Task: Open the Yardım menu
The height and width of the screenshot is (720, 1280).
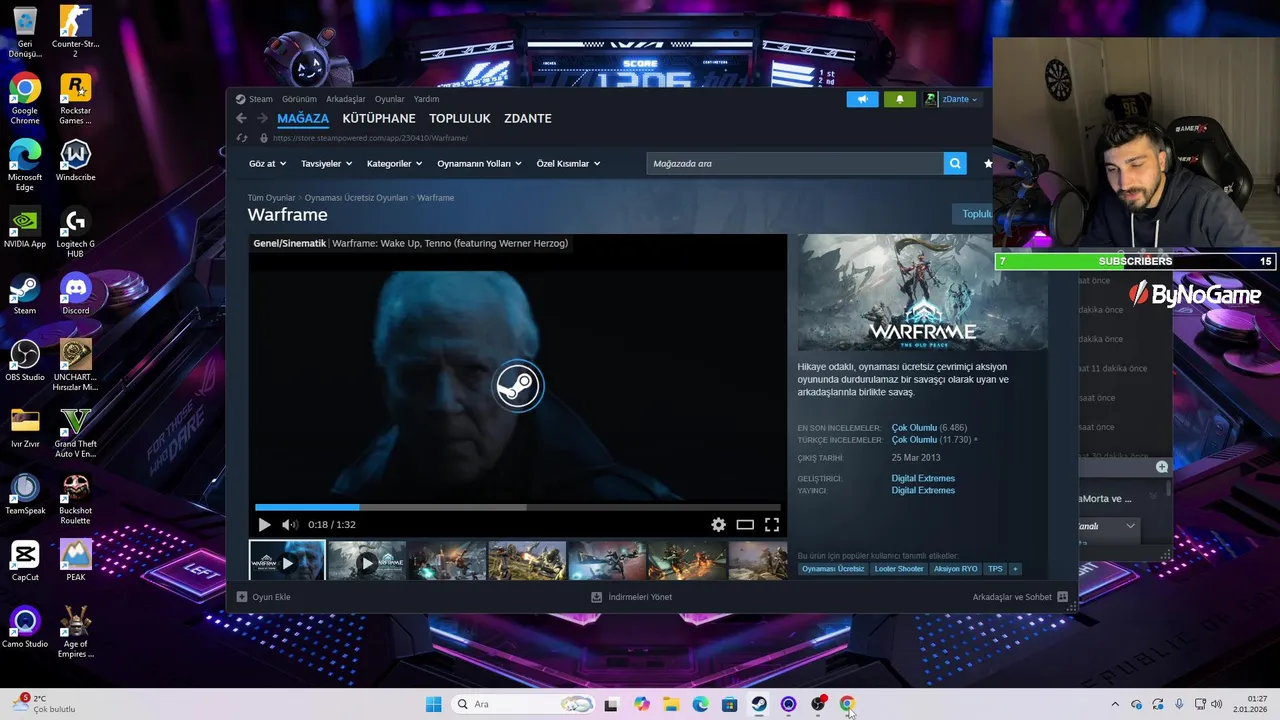Action: click(x=426, y=99)
